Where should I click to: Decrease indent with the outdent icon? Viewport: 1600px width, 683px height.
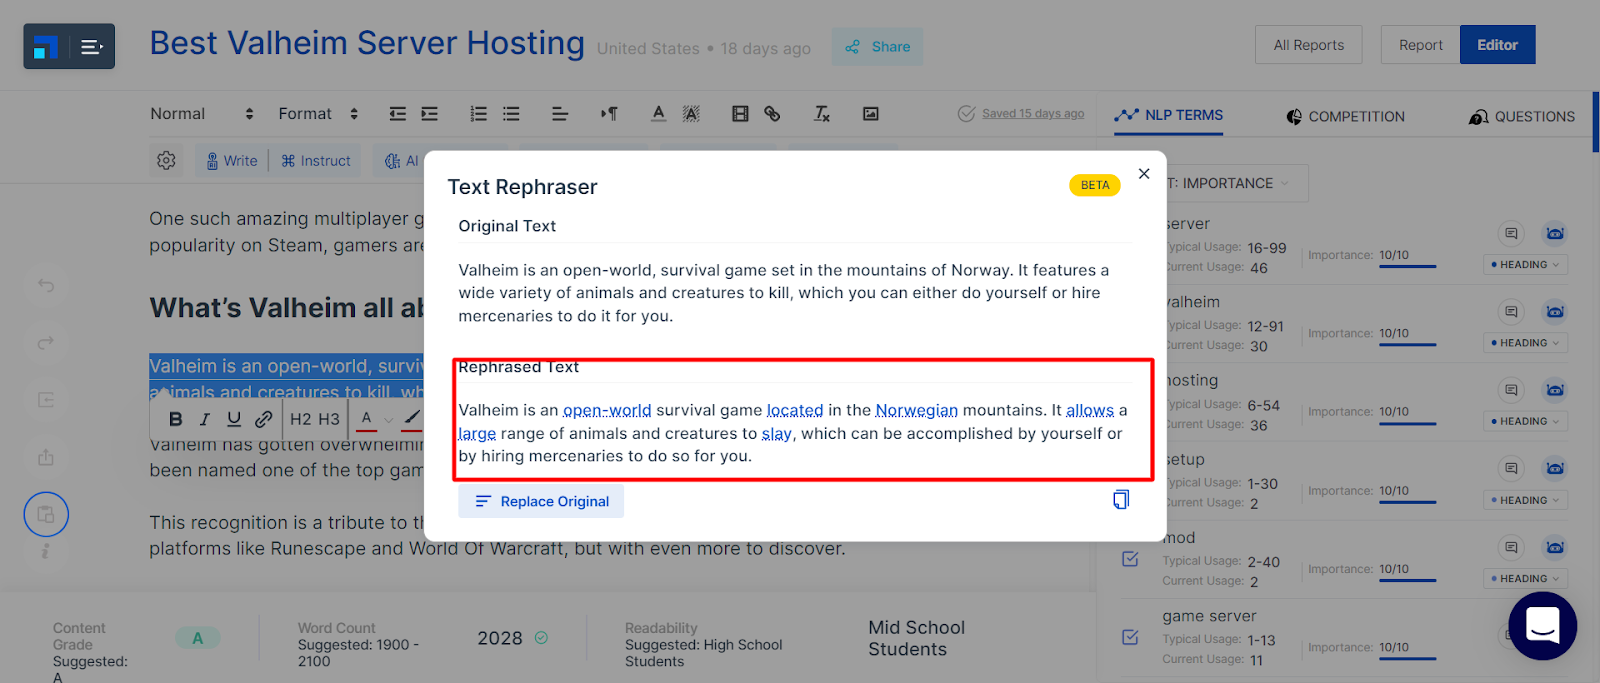click(x=398, y=114)
